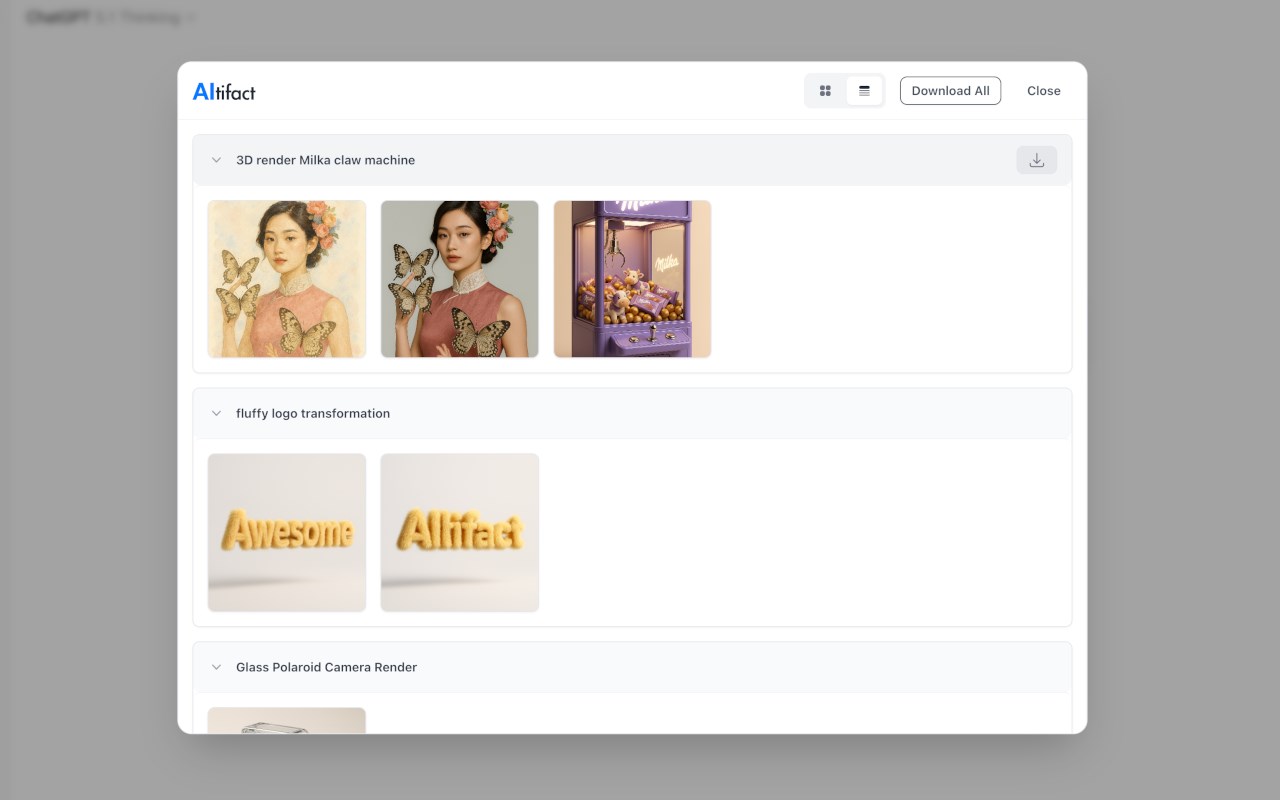This screenshot has width=1280, height=800.
Task: Open the ChatGPT model selector in background
Action: 110,17
